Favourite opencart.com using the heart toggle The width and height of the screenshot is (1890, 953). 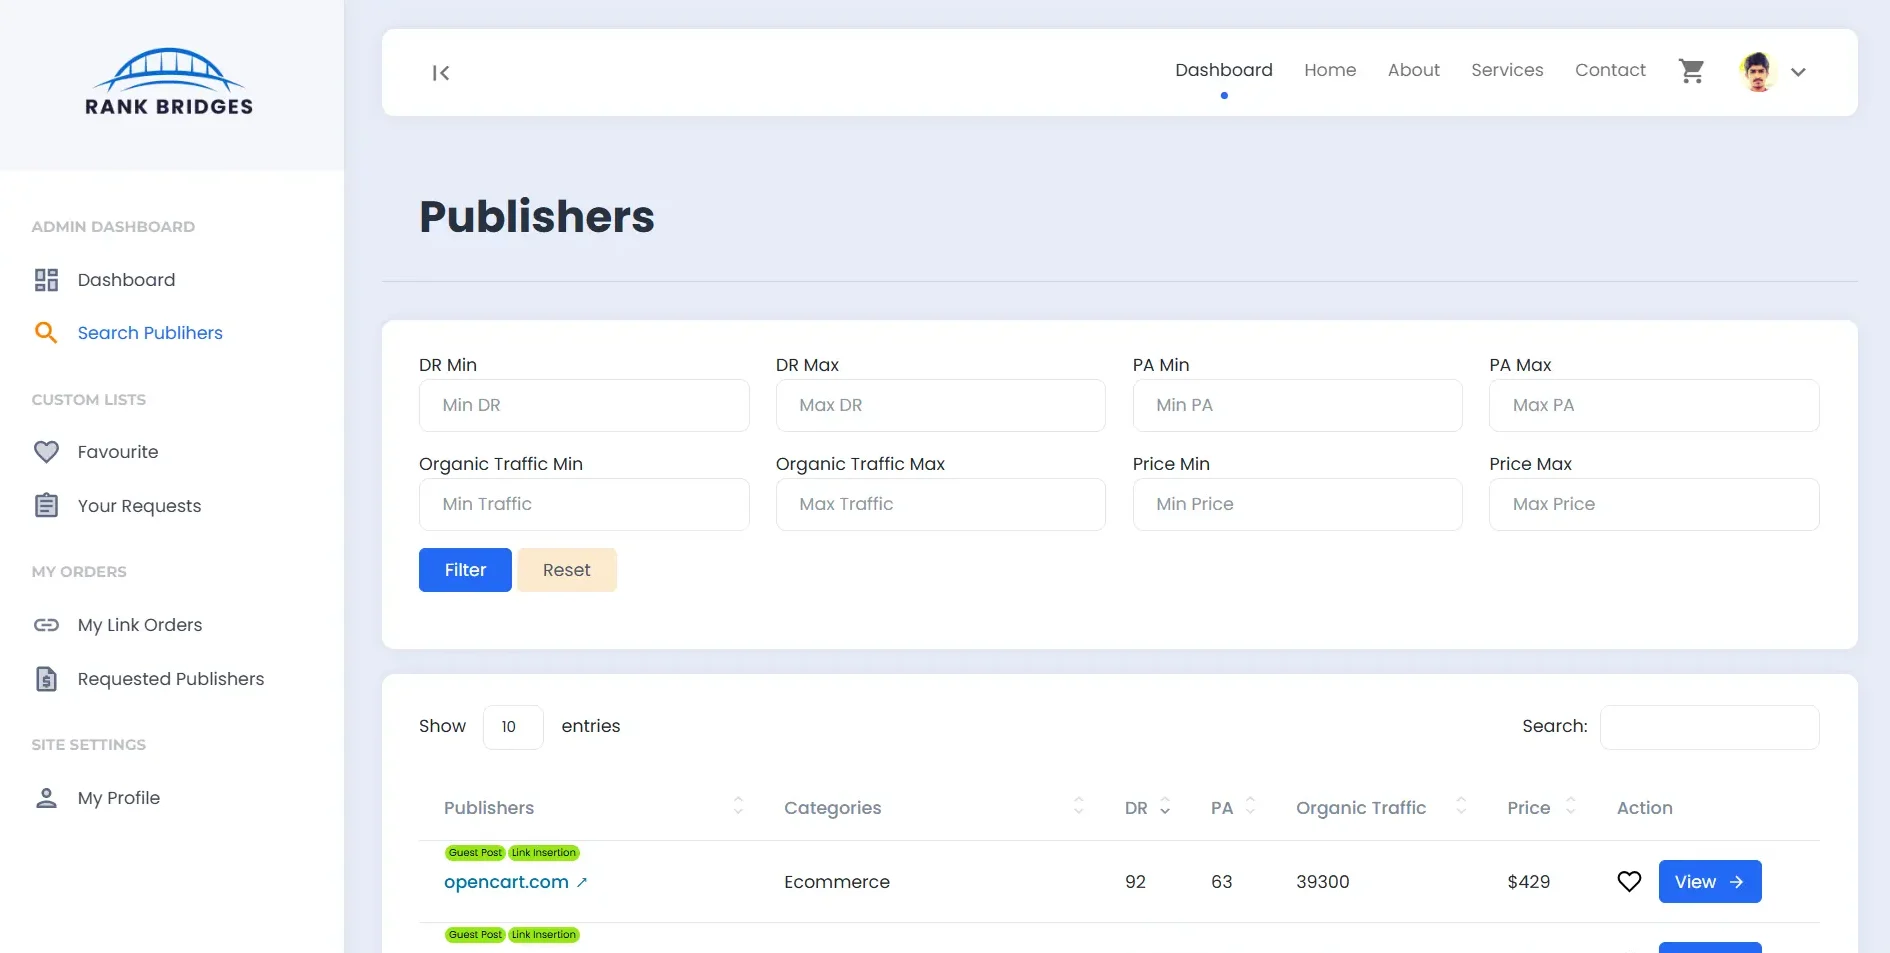tap(1629, 881)
